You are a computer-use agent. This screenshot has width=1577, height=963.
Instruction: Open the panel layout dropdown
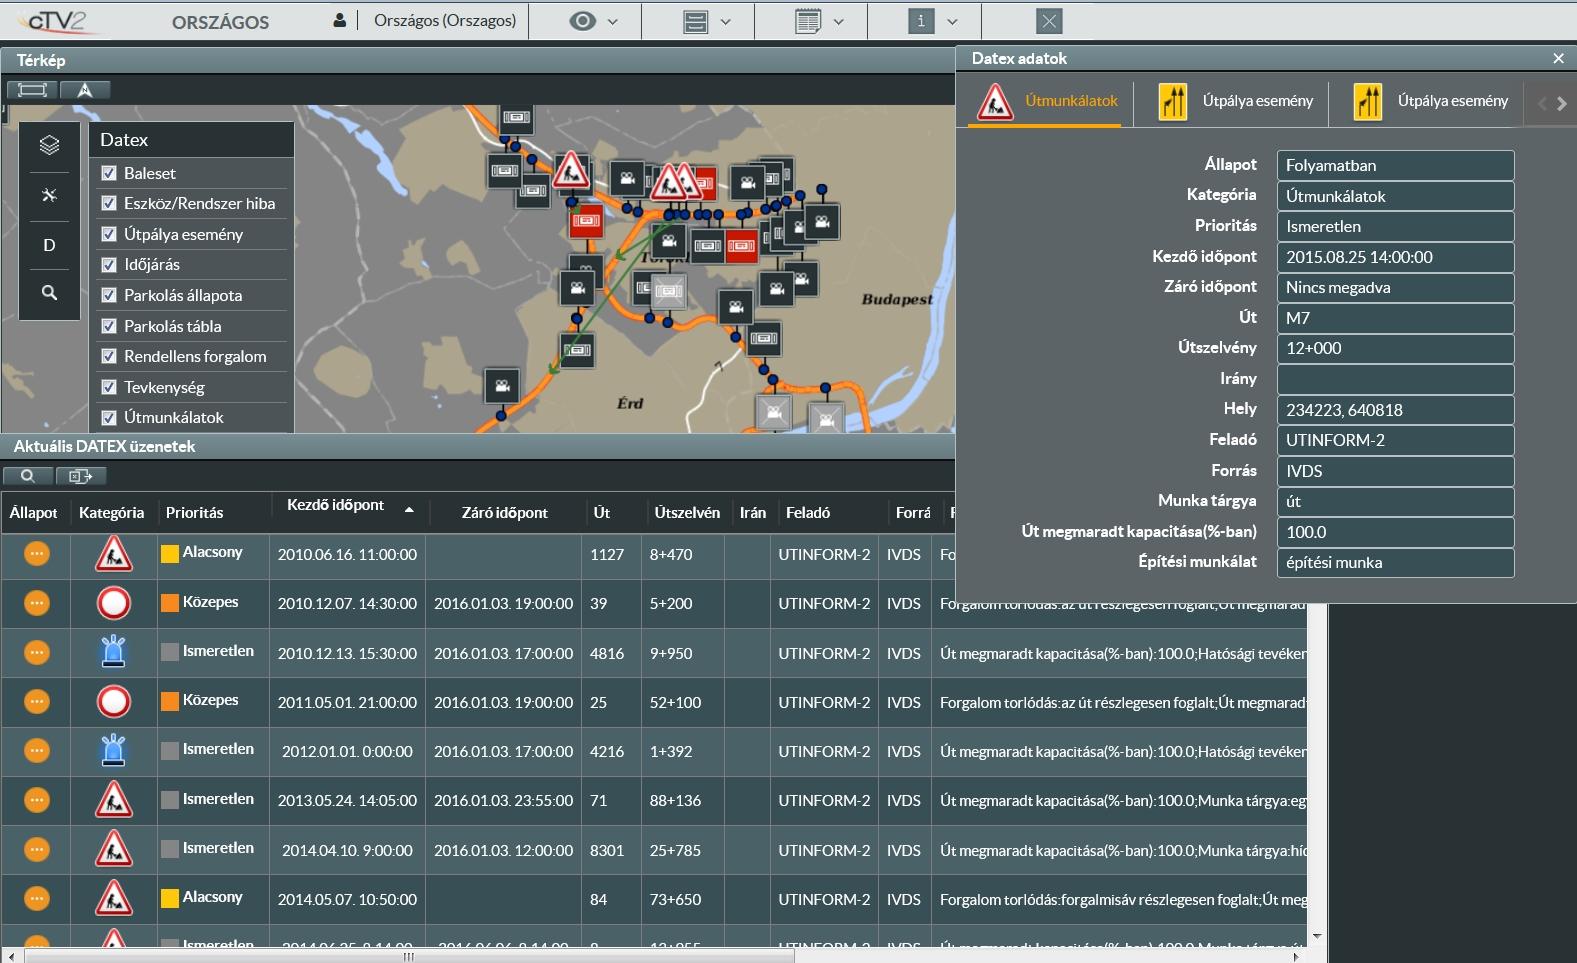click(707, 21)
